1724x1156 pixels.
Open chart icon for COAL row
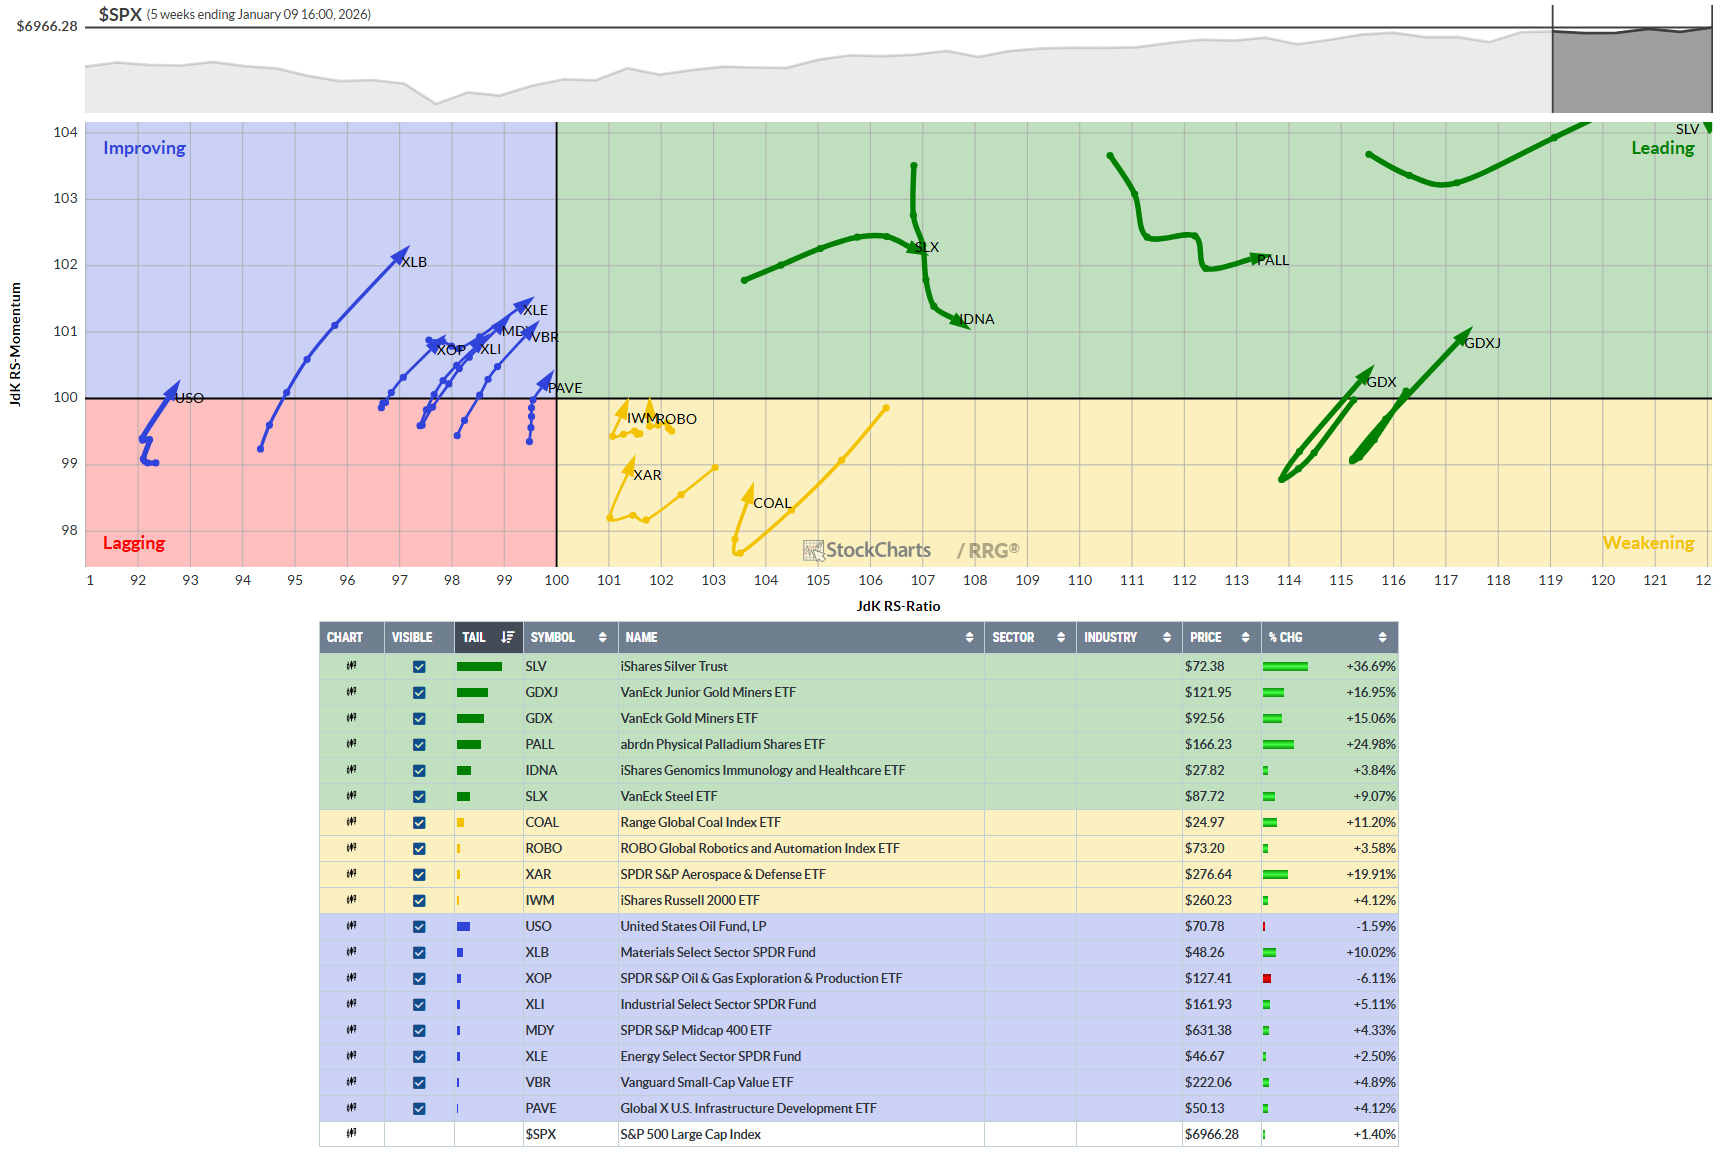pos(351,822)
